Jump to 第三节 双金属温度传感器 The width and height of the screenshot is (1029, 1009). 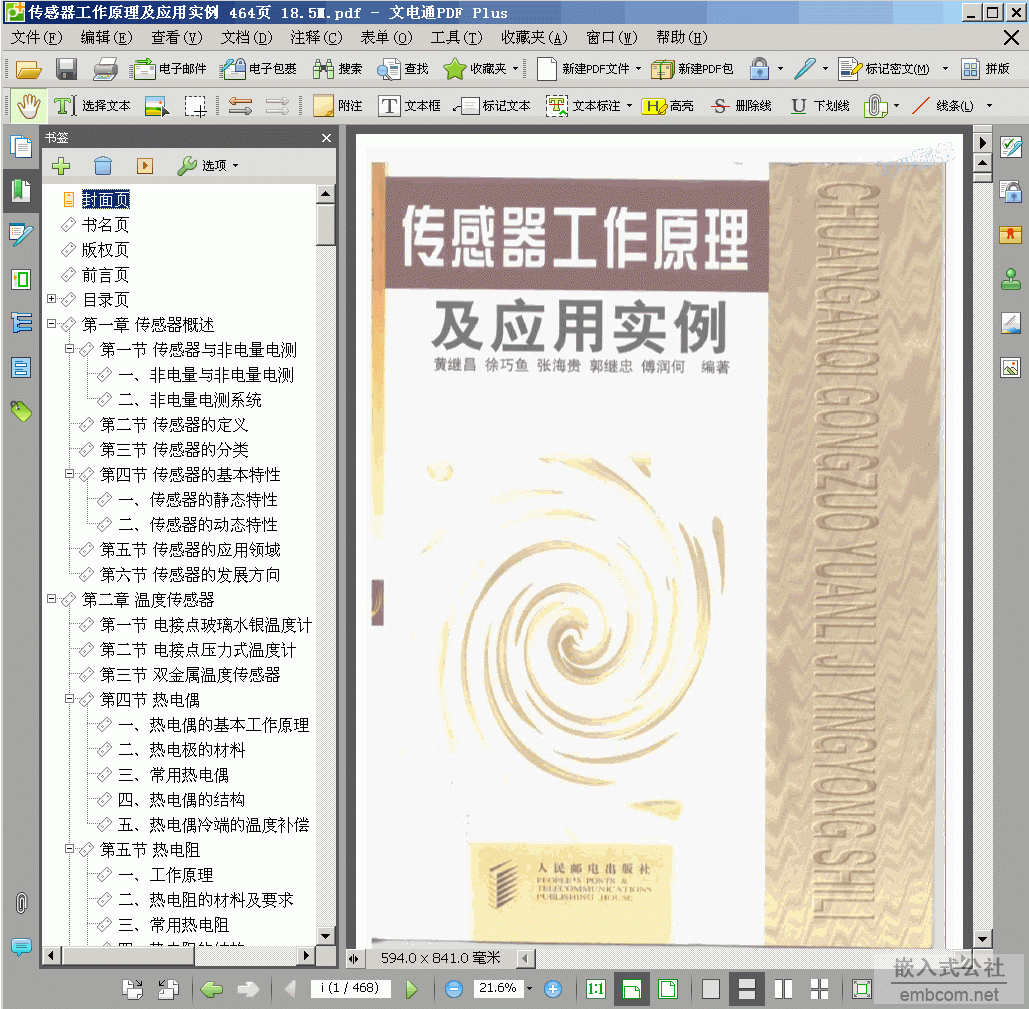190,675
